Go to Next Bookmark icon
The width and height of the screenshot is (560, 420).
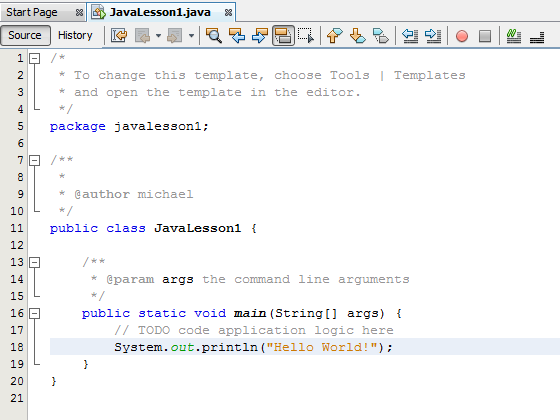click(357, 36)
